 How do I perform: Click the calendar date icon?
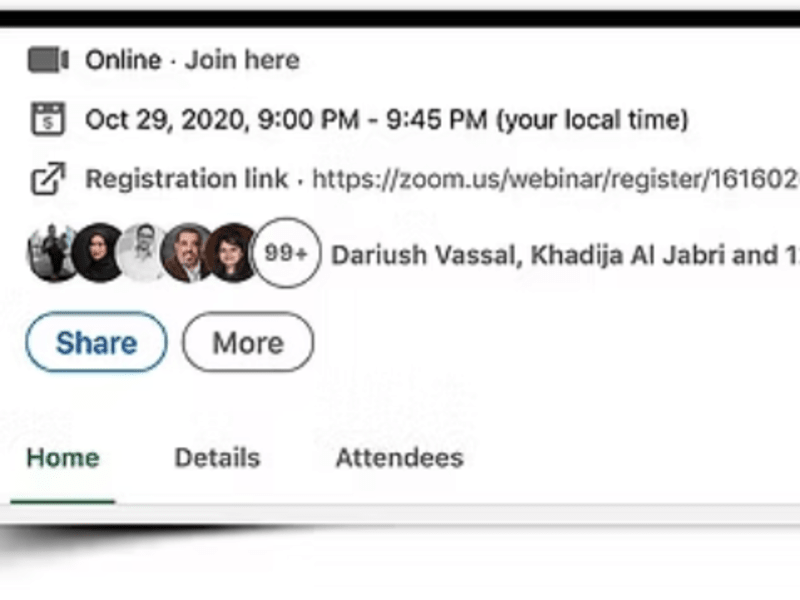click(48, 119)
